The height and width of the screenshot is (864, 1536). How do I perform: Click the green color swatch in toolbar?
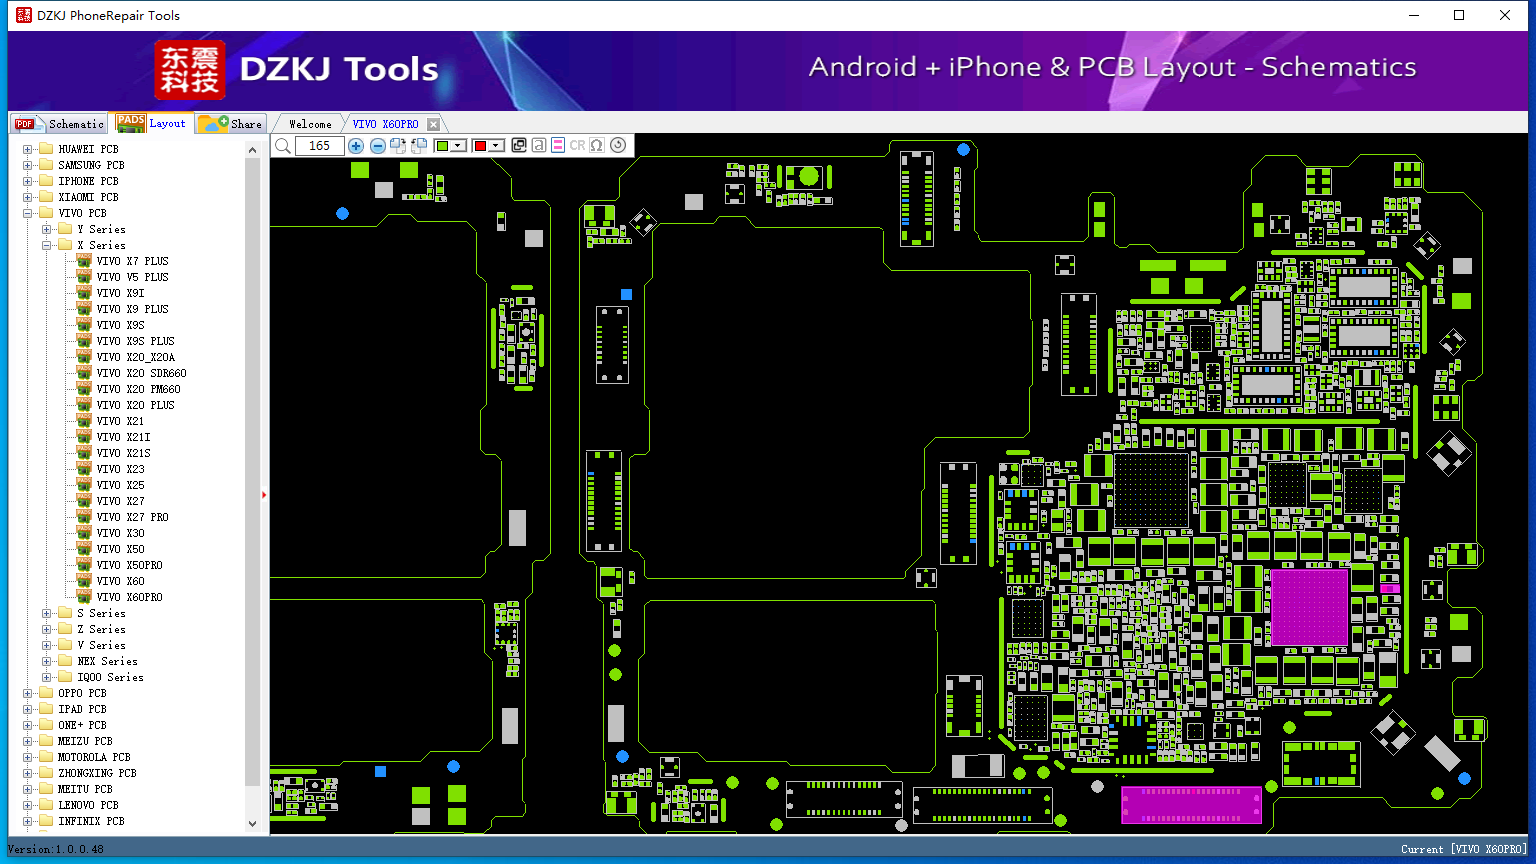(x=442, y=146)
